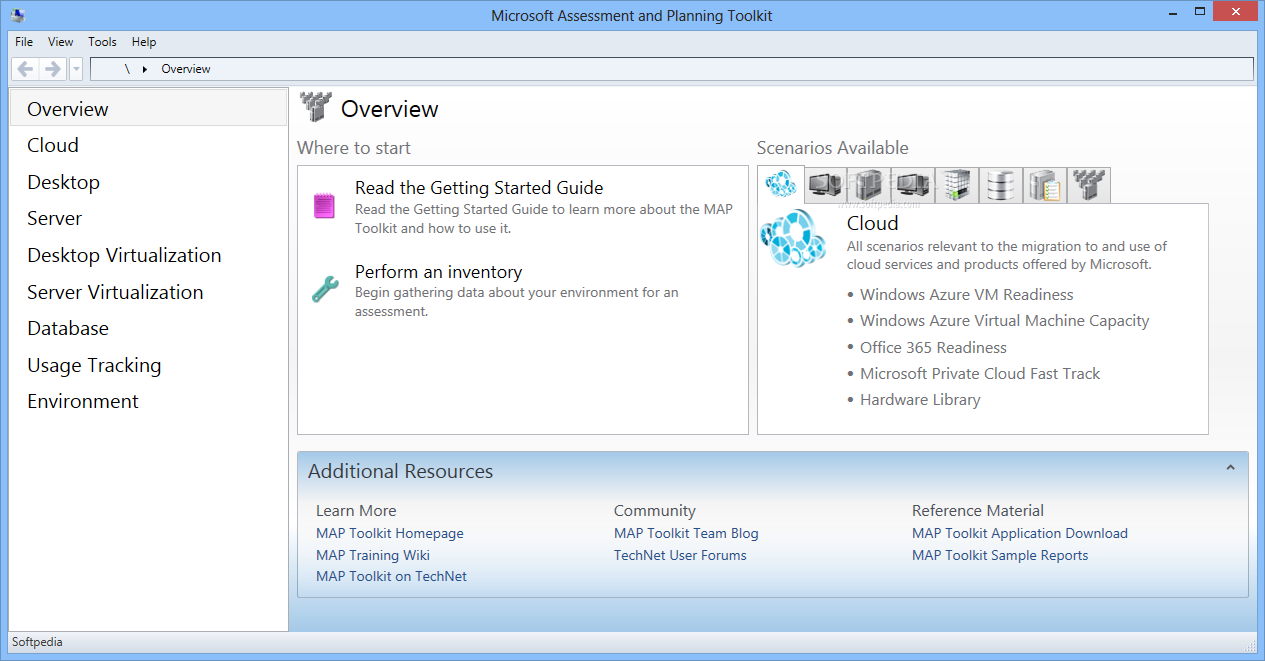The image size is (1265, 661).
Task: Open the View menu
Action: (61, 42)
